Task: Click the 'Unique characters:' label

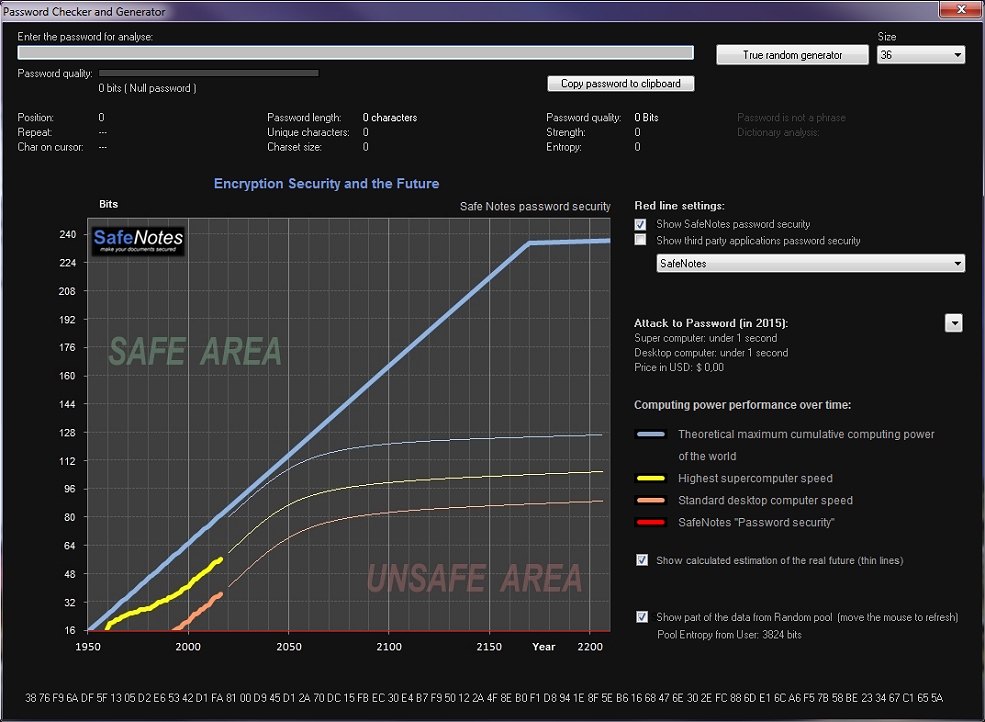Action: [308, 133]
